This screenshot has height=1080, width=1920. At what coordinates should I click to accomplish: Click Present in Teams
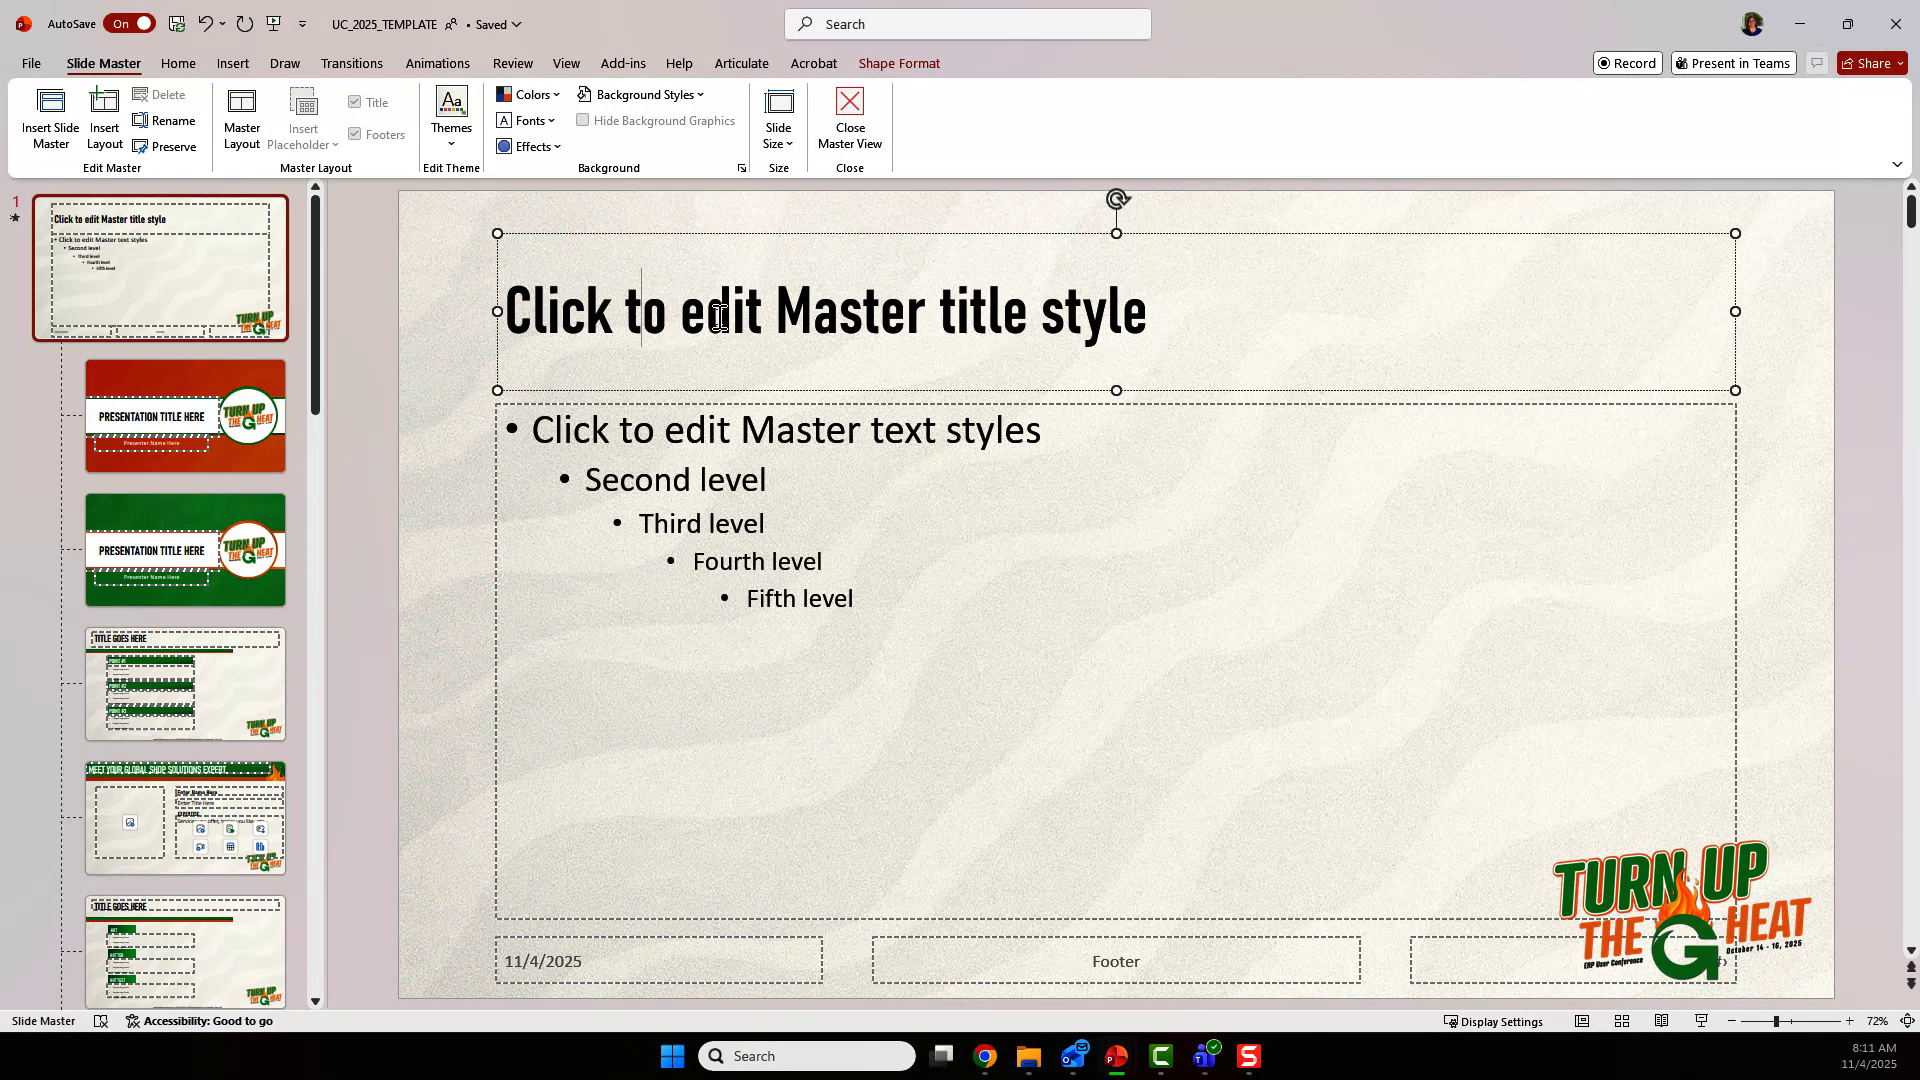(1733, 62)
